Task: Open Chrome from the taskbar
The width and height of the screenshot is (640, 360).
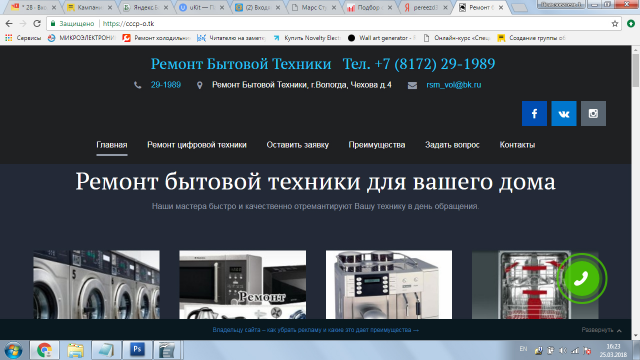Action: coord(44,350)
